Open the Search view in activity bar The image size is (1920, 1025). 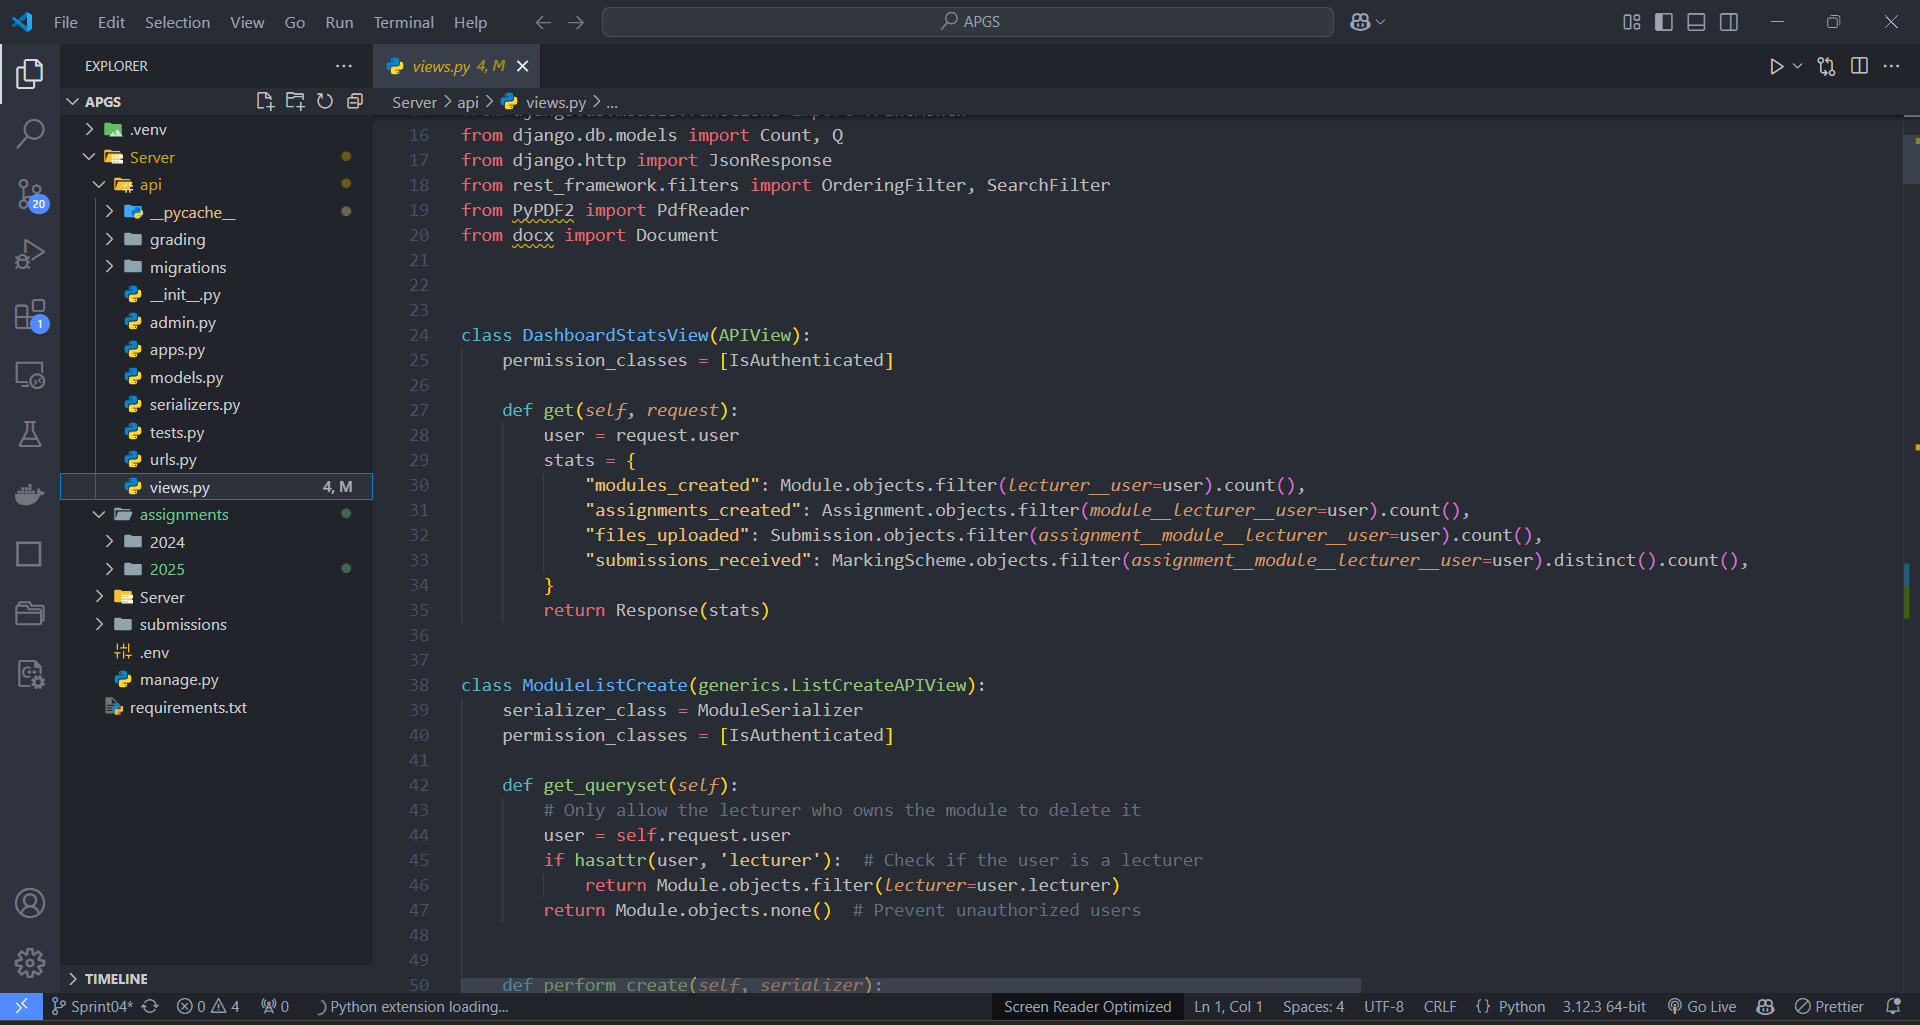pos(30,133)
